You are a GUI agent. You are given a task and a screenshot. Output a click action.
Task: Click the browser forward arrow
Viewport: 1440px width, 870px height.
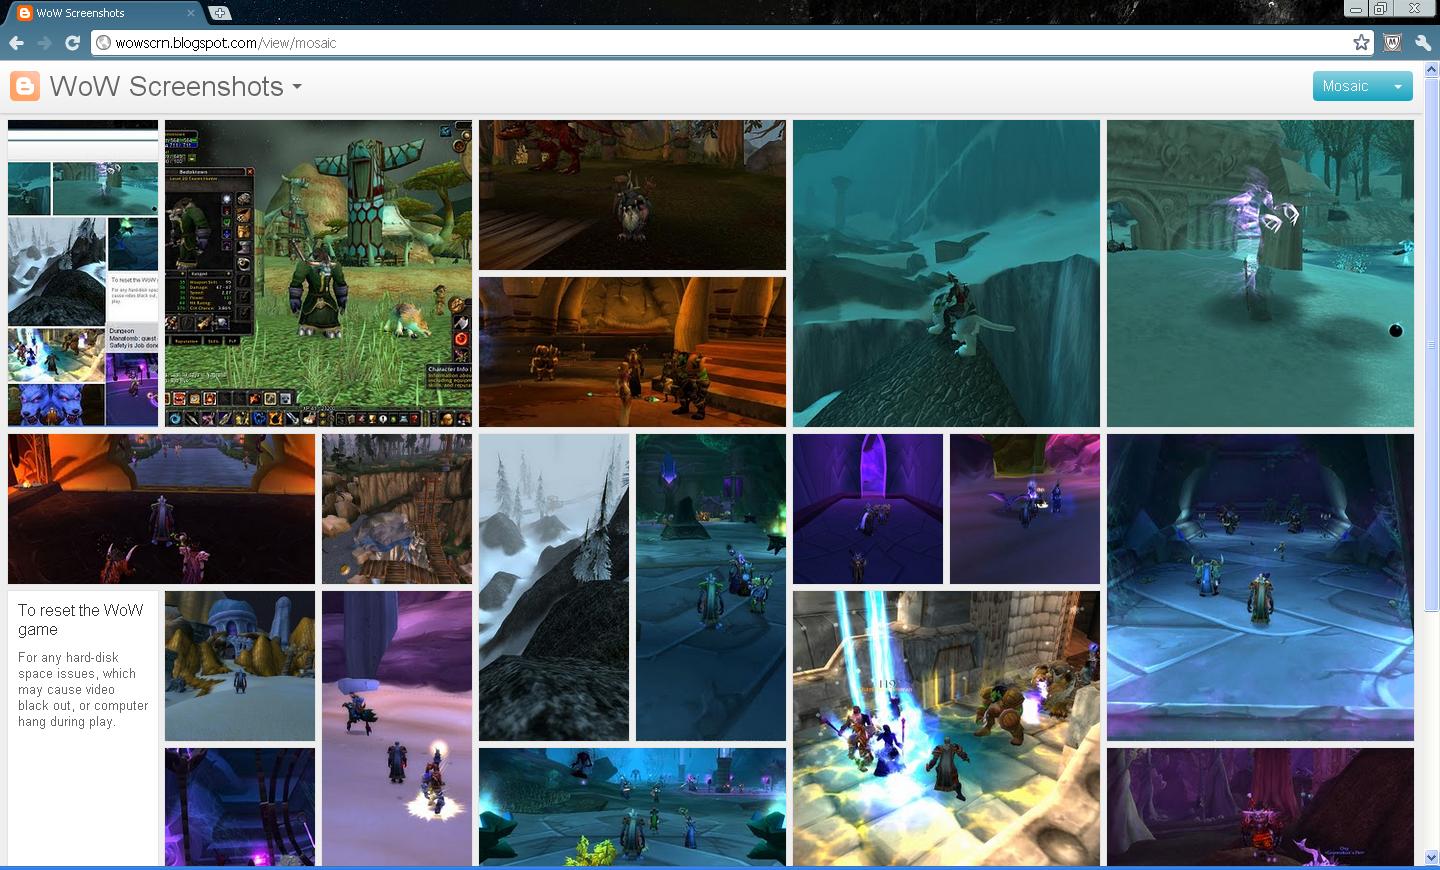[x=44, y=42]
